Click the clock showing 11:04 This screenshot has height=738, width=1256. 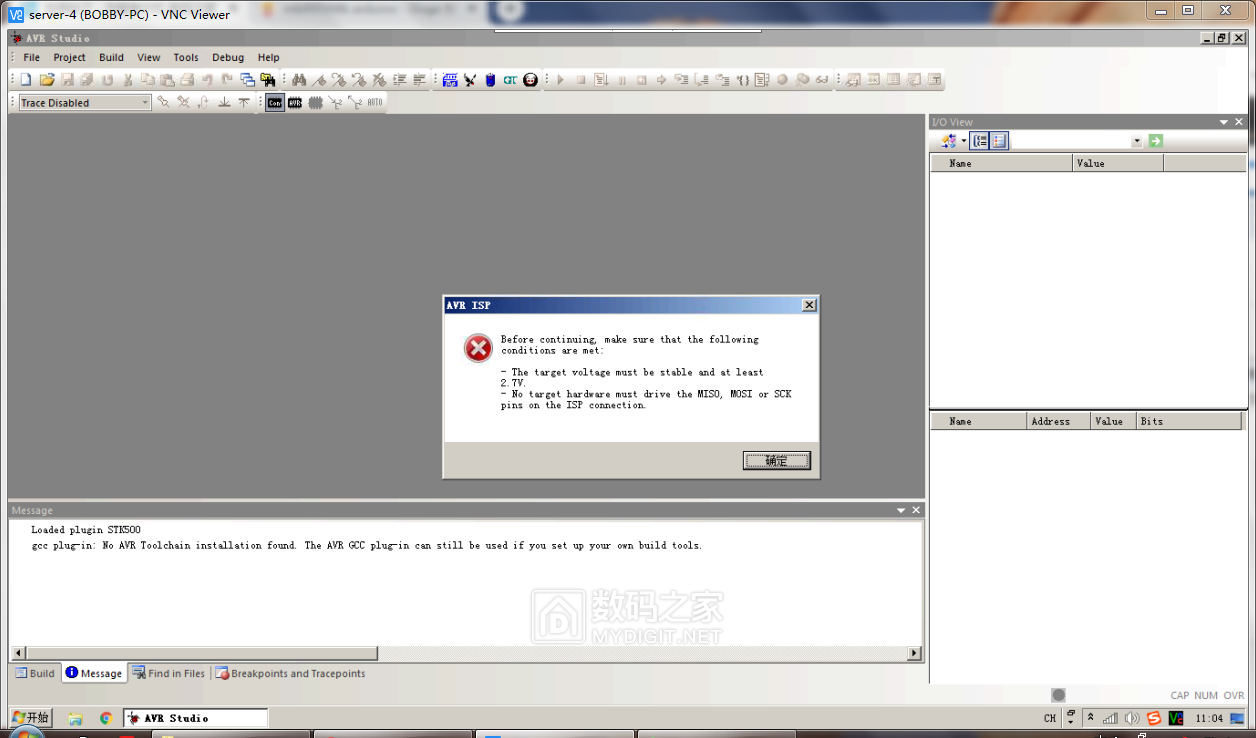[x=1210, y=718]
